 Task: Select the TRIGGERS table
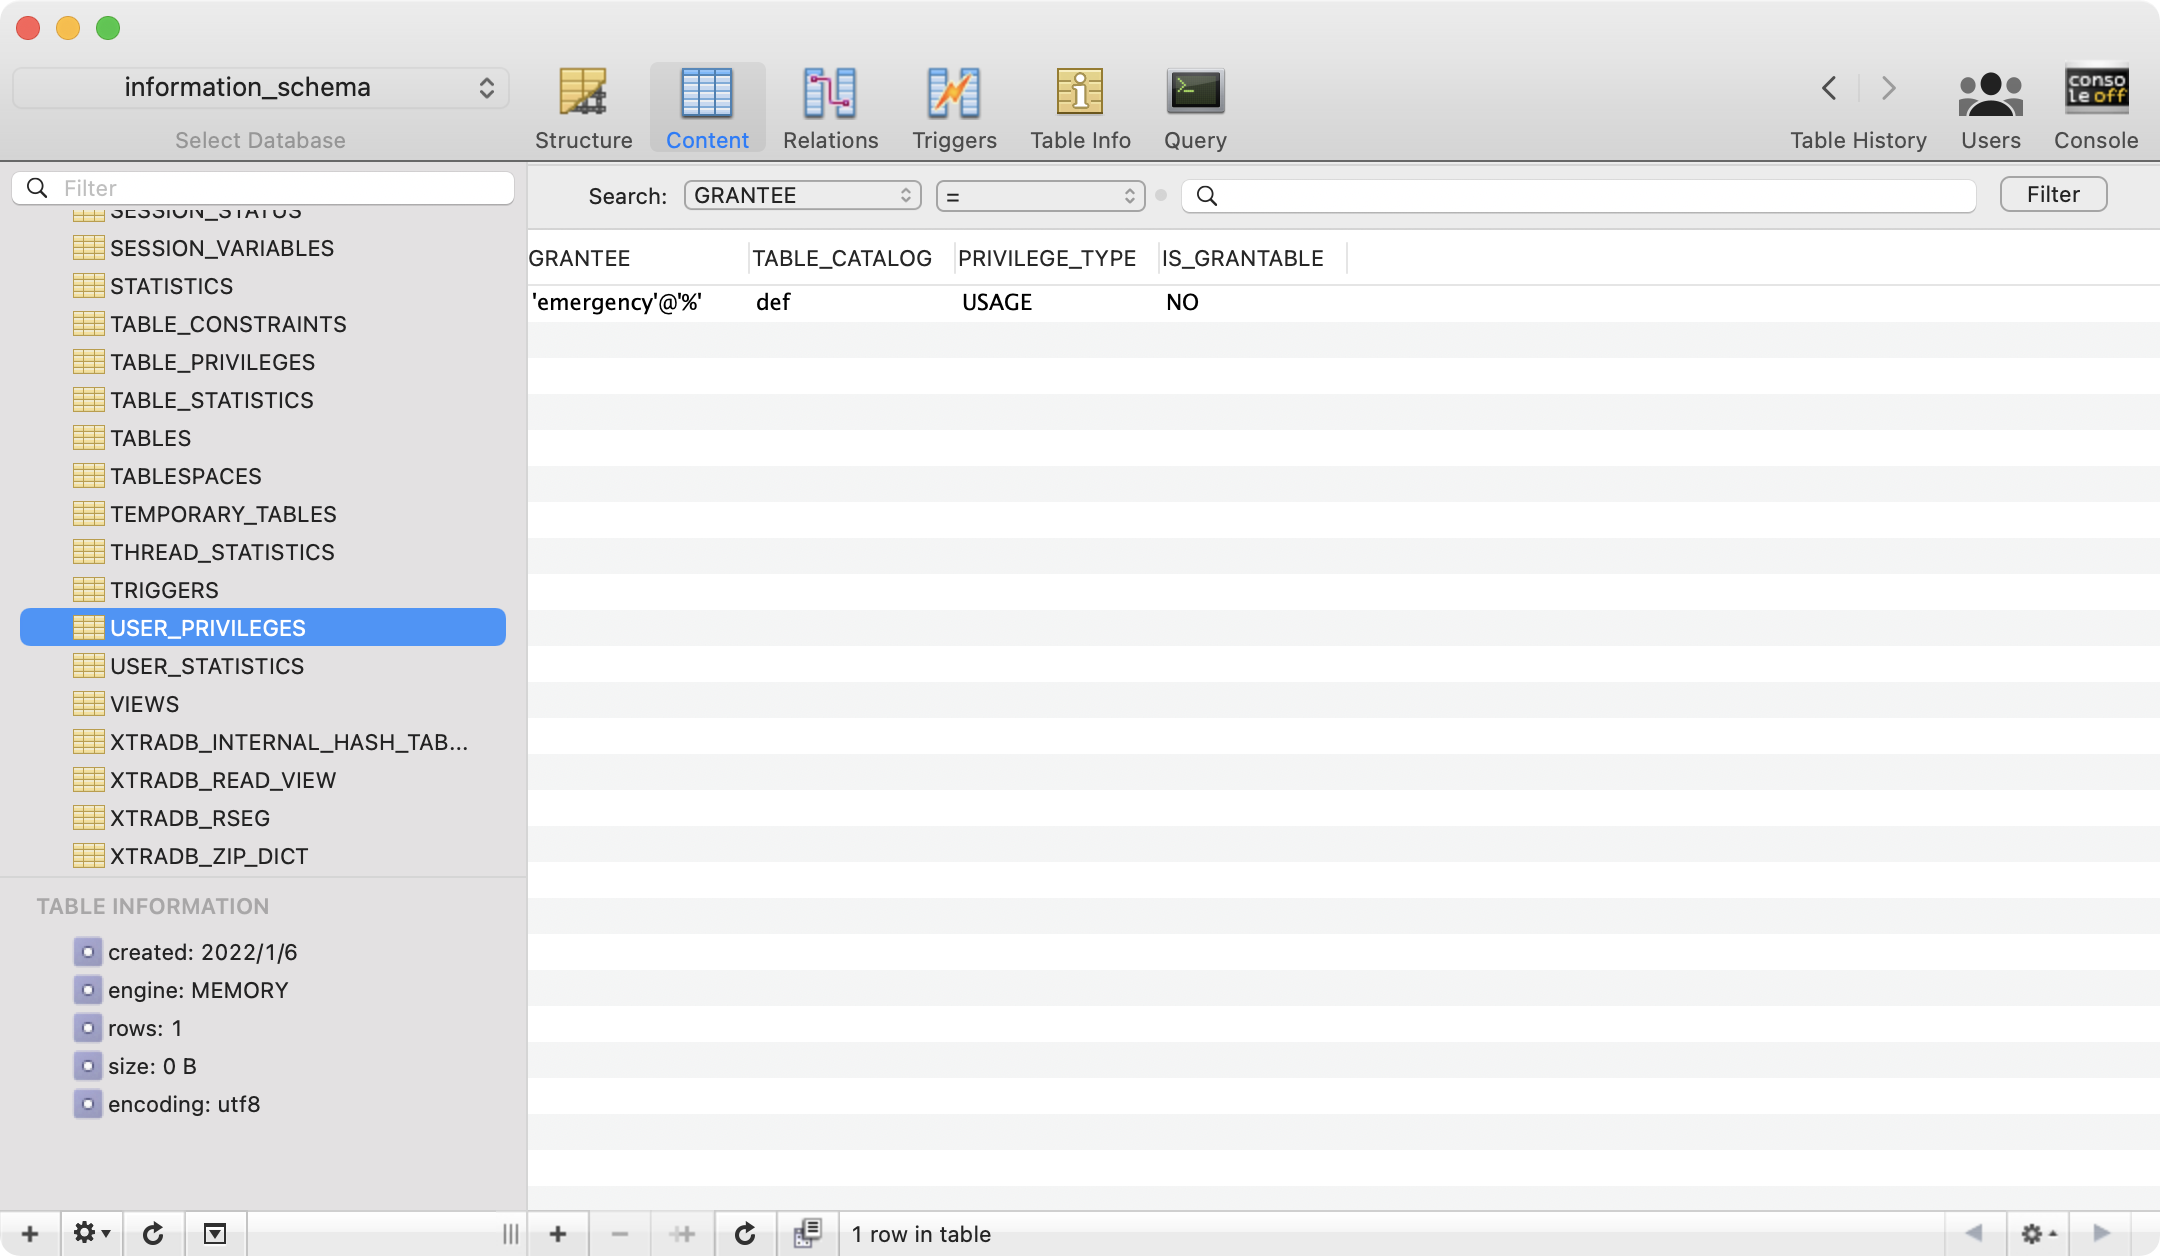[263, 590]
